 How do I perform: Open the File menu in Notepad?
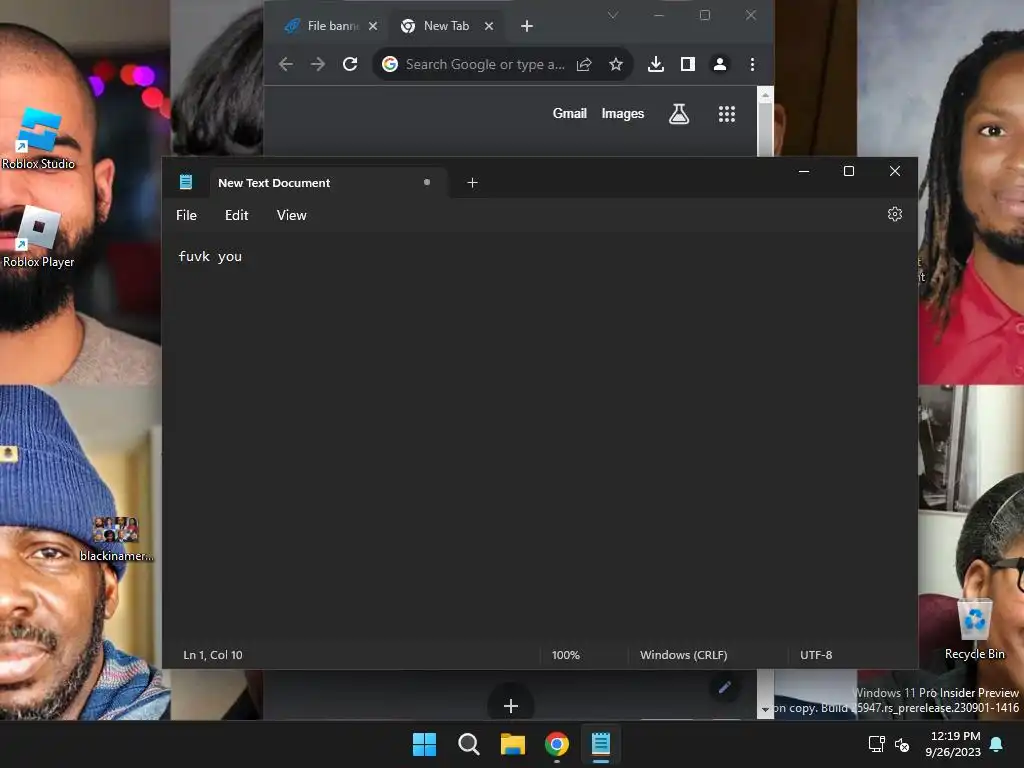tap(186, 215)
